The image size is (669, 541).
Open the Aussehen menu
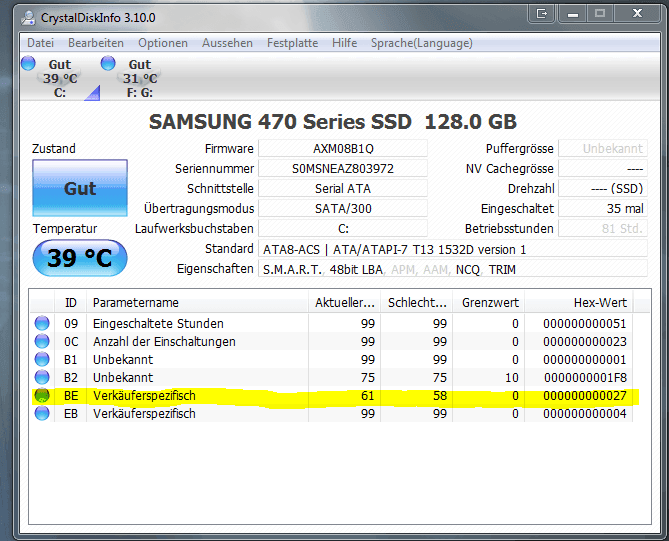[x=227, y=43]
